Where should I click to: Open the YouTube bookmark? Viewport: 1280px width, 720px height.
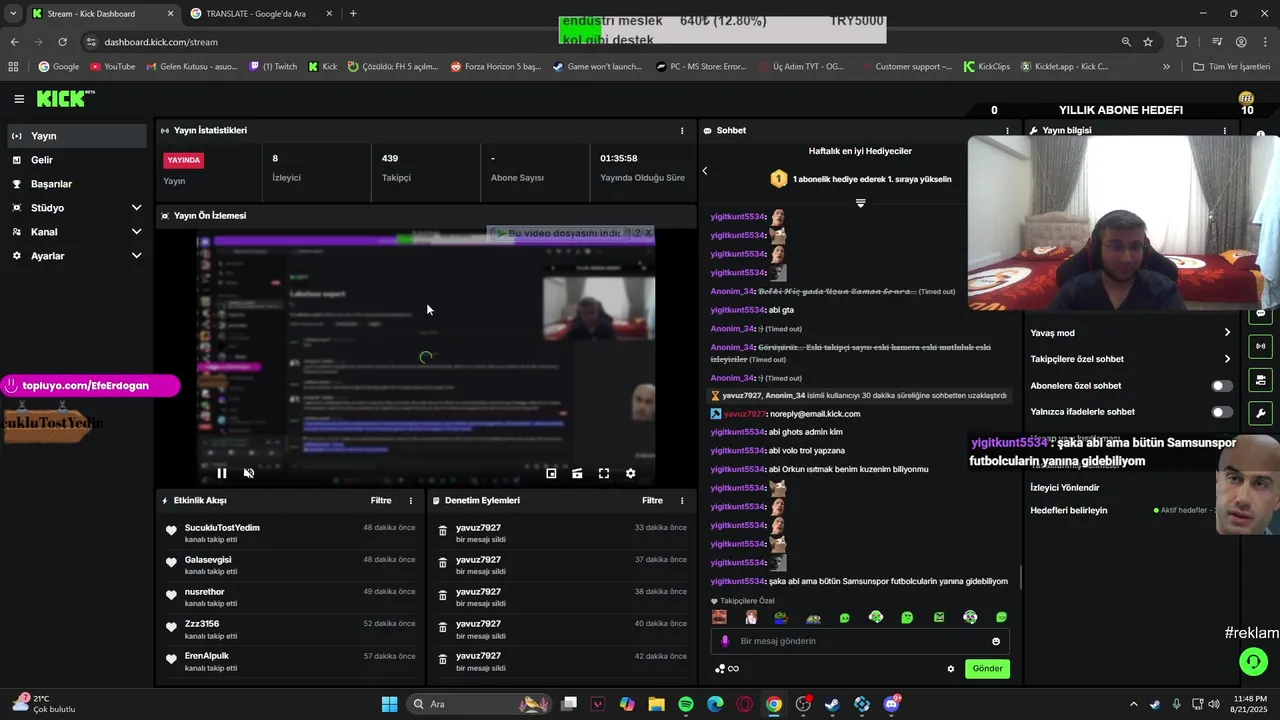[x=112, y=67]
